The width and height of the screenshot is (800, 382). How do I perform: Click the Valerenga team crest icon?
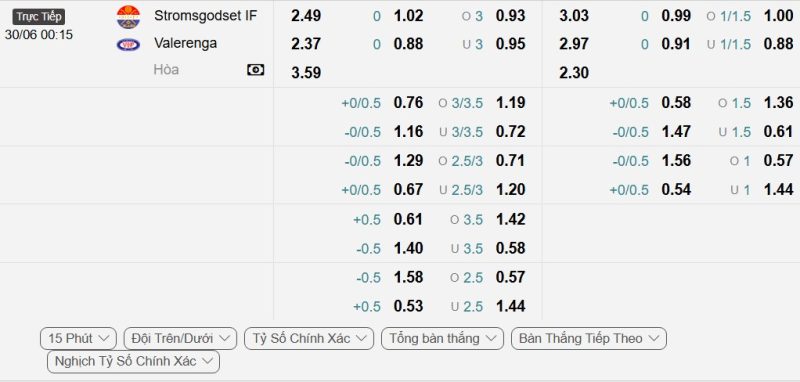coord(128,45)
